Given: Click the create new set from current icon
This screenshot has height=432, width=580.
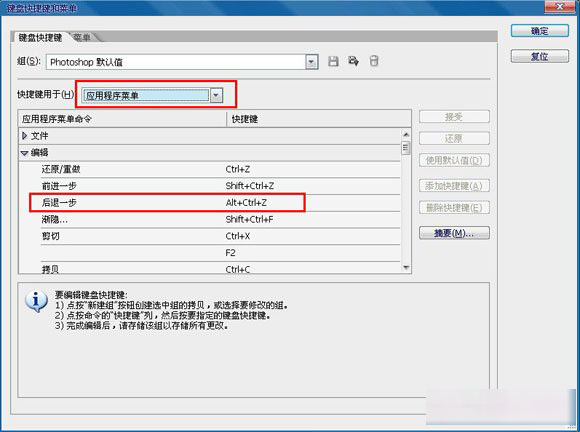Looking at the screenshot, I should (353, 61).
